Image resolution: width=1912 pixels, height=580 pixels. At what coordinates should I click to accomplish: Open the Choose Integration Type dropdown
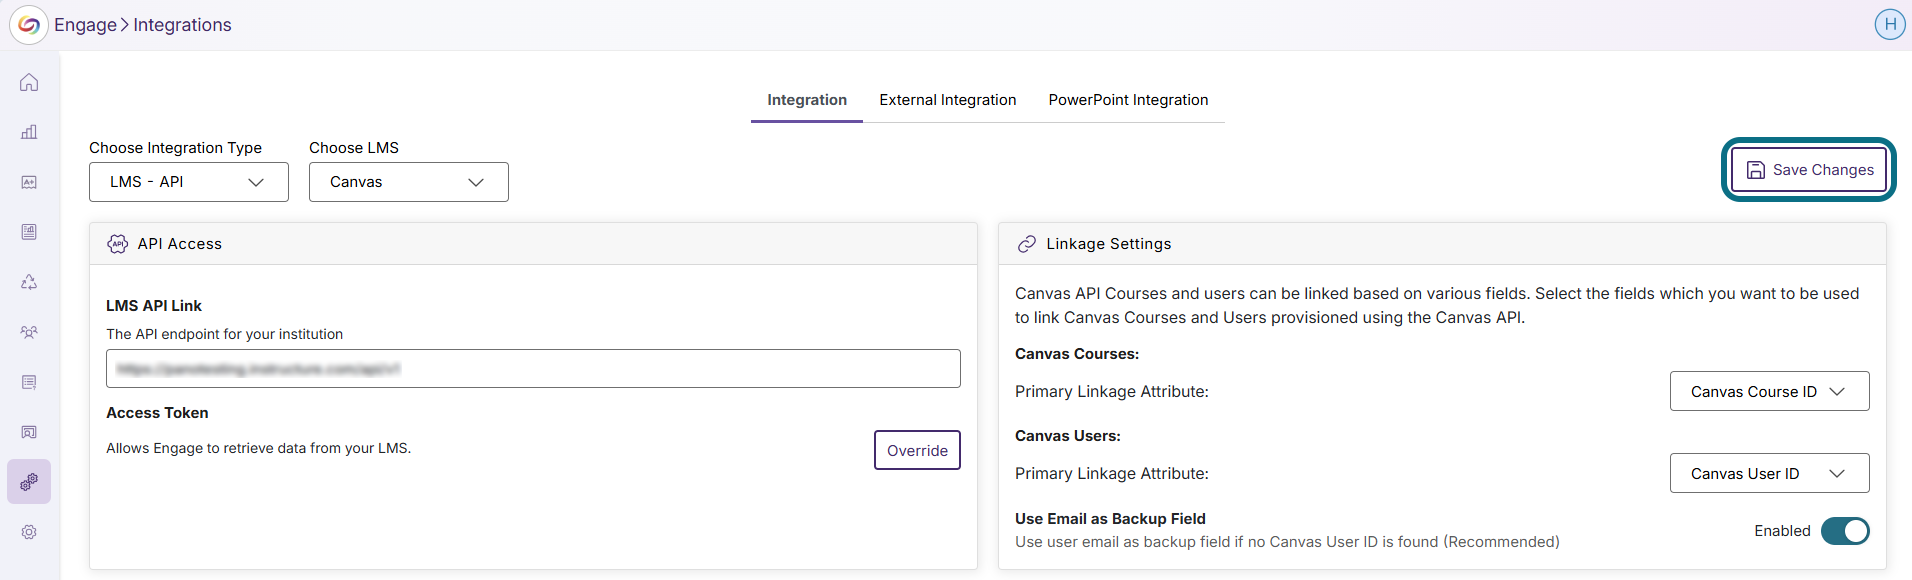(189, 182)
